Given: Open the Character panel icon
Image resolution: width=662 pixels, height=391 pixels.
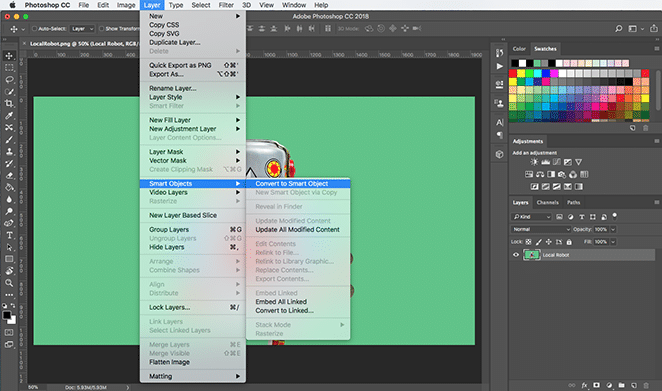Looking at the screenshot, I should (x=499, y=122).
